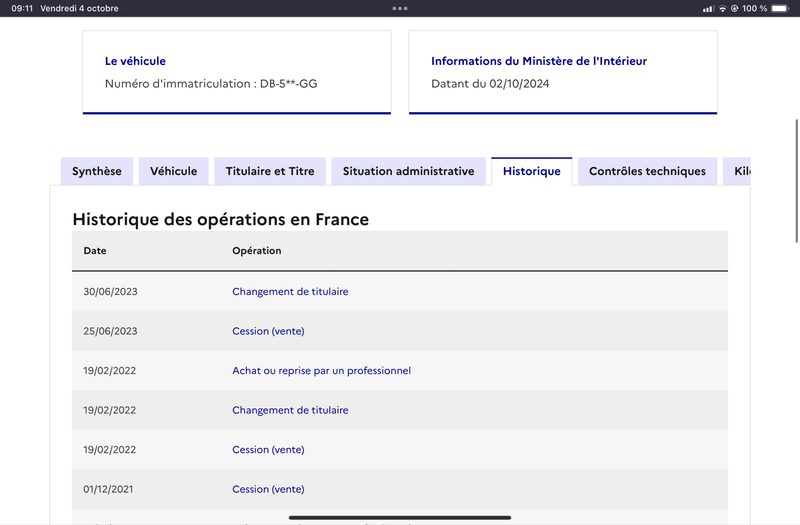
Task: Tap the home indicator bar at bottom
Action: [x=400, y=517]
